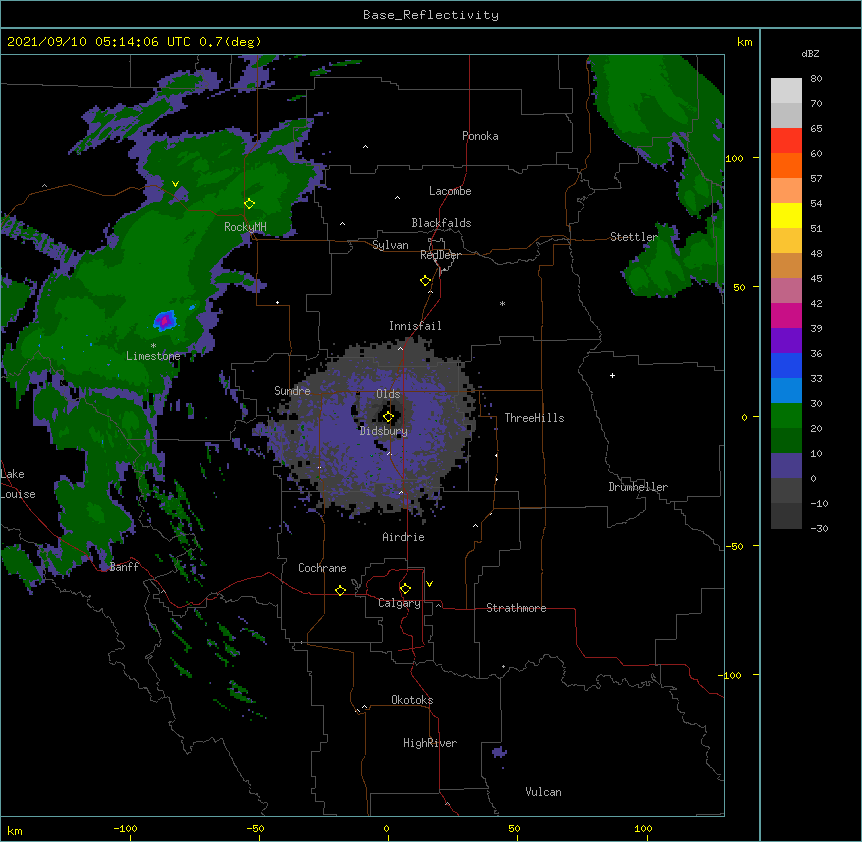Click the yellow diamond marker above RockyMH
The height and width of the screenshot is (842, 862).
[249, 204]
